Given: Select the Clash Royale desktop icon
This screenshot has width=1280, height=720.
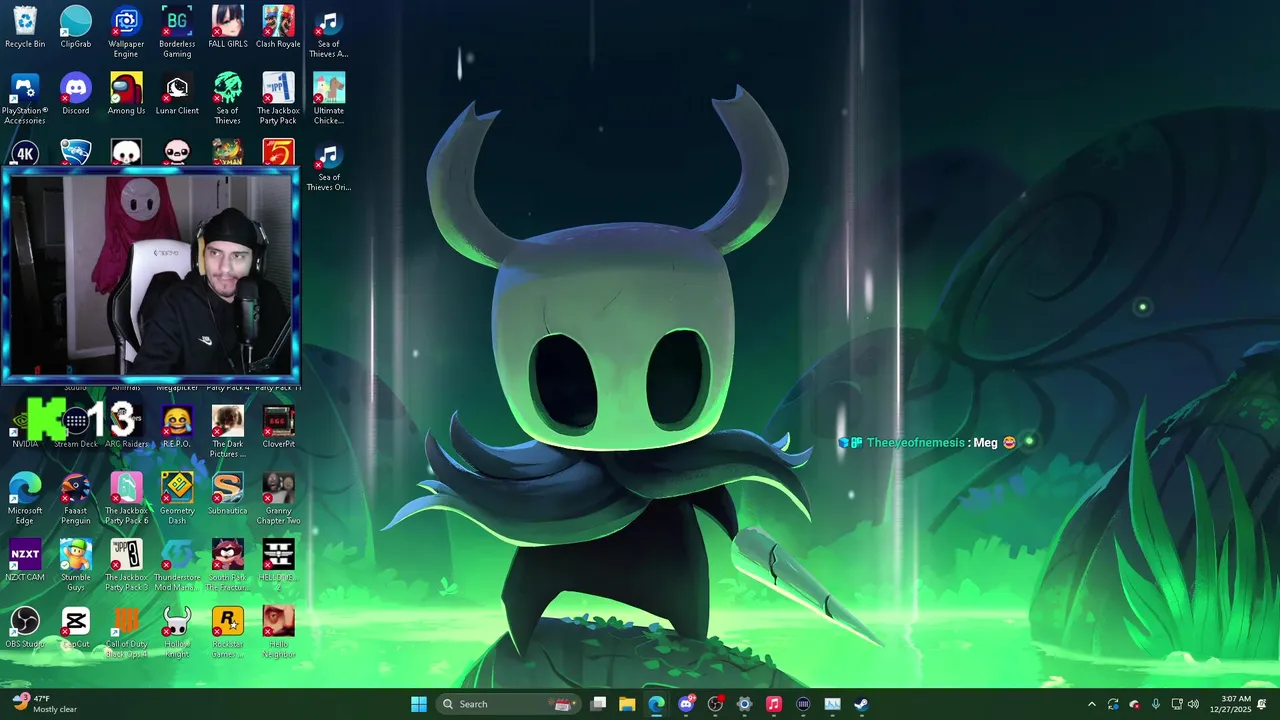Looking at the screenshot, I should (278, 27).
